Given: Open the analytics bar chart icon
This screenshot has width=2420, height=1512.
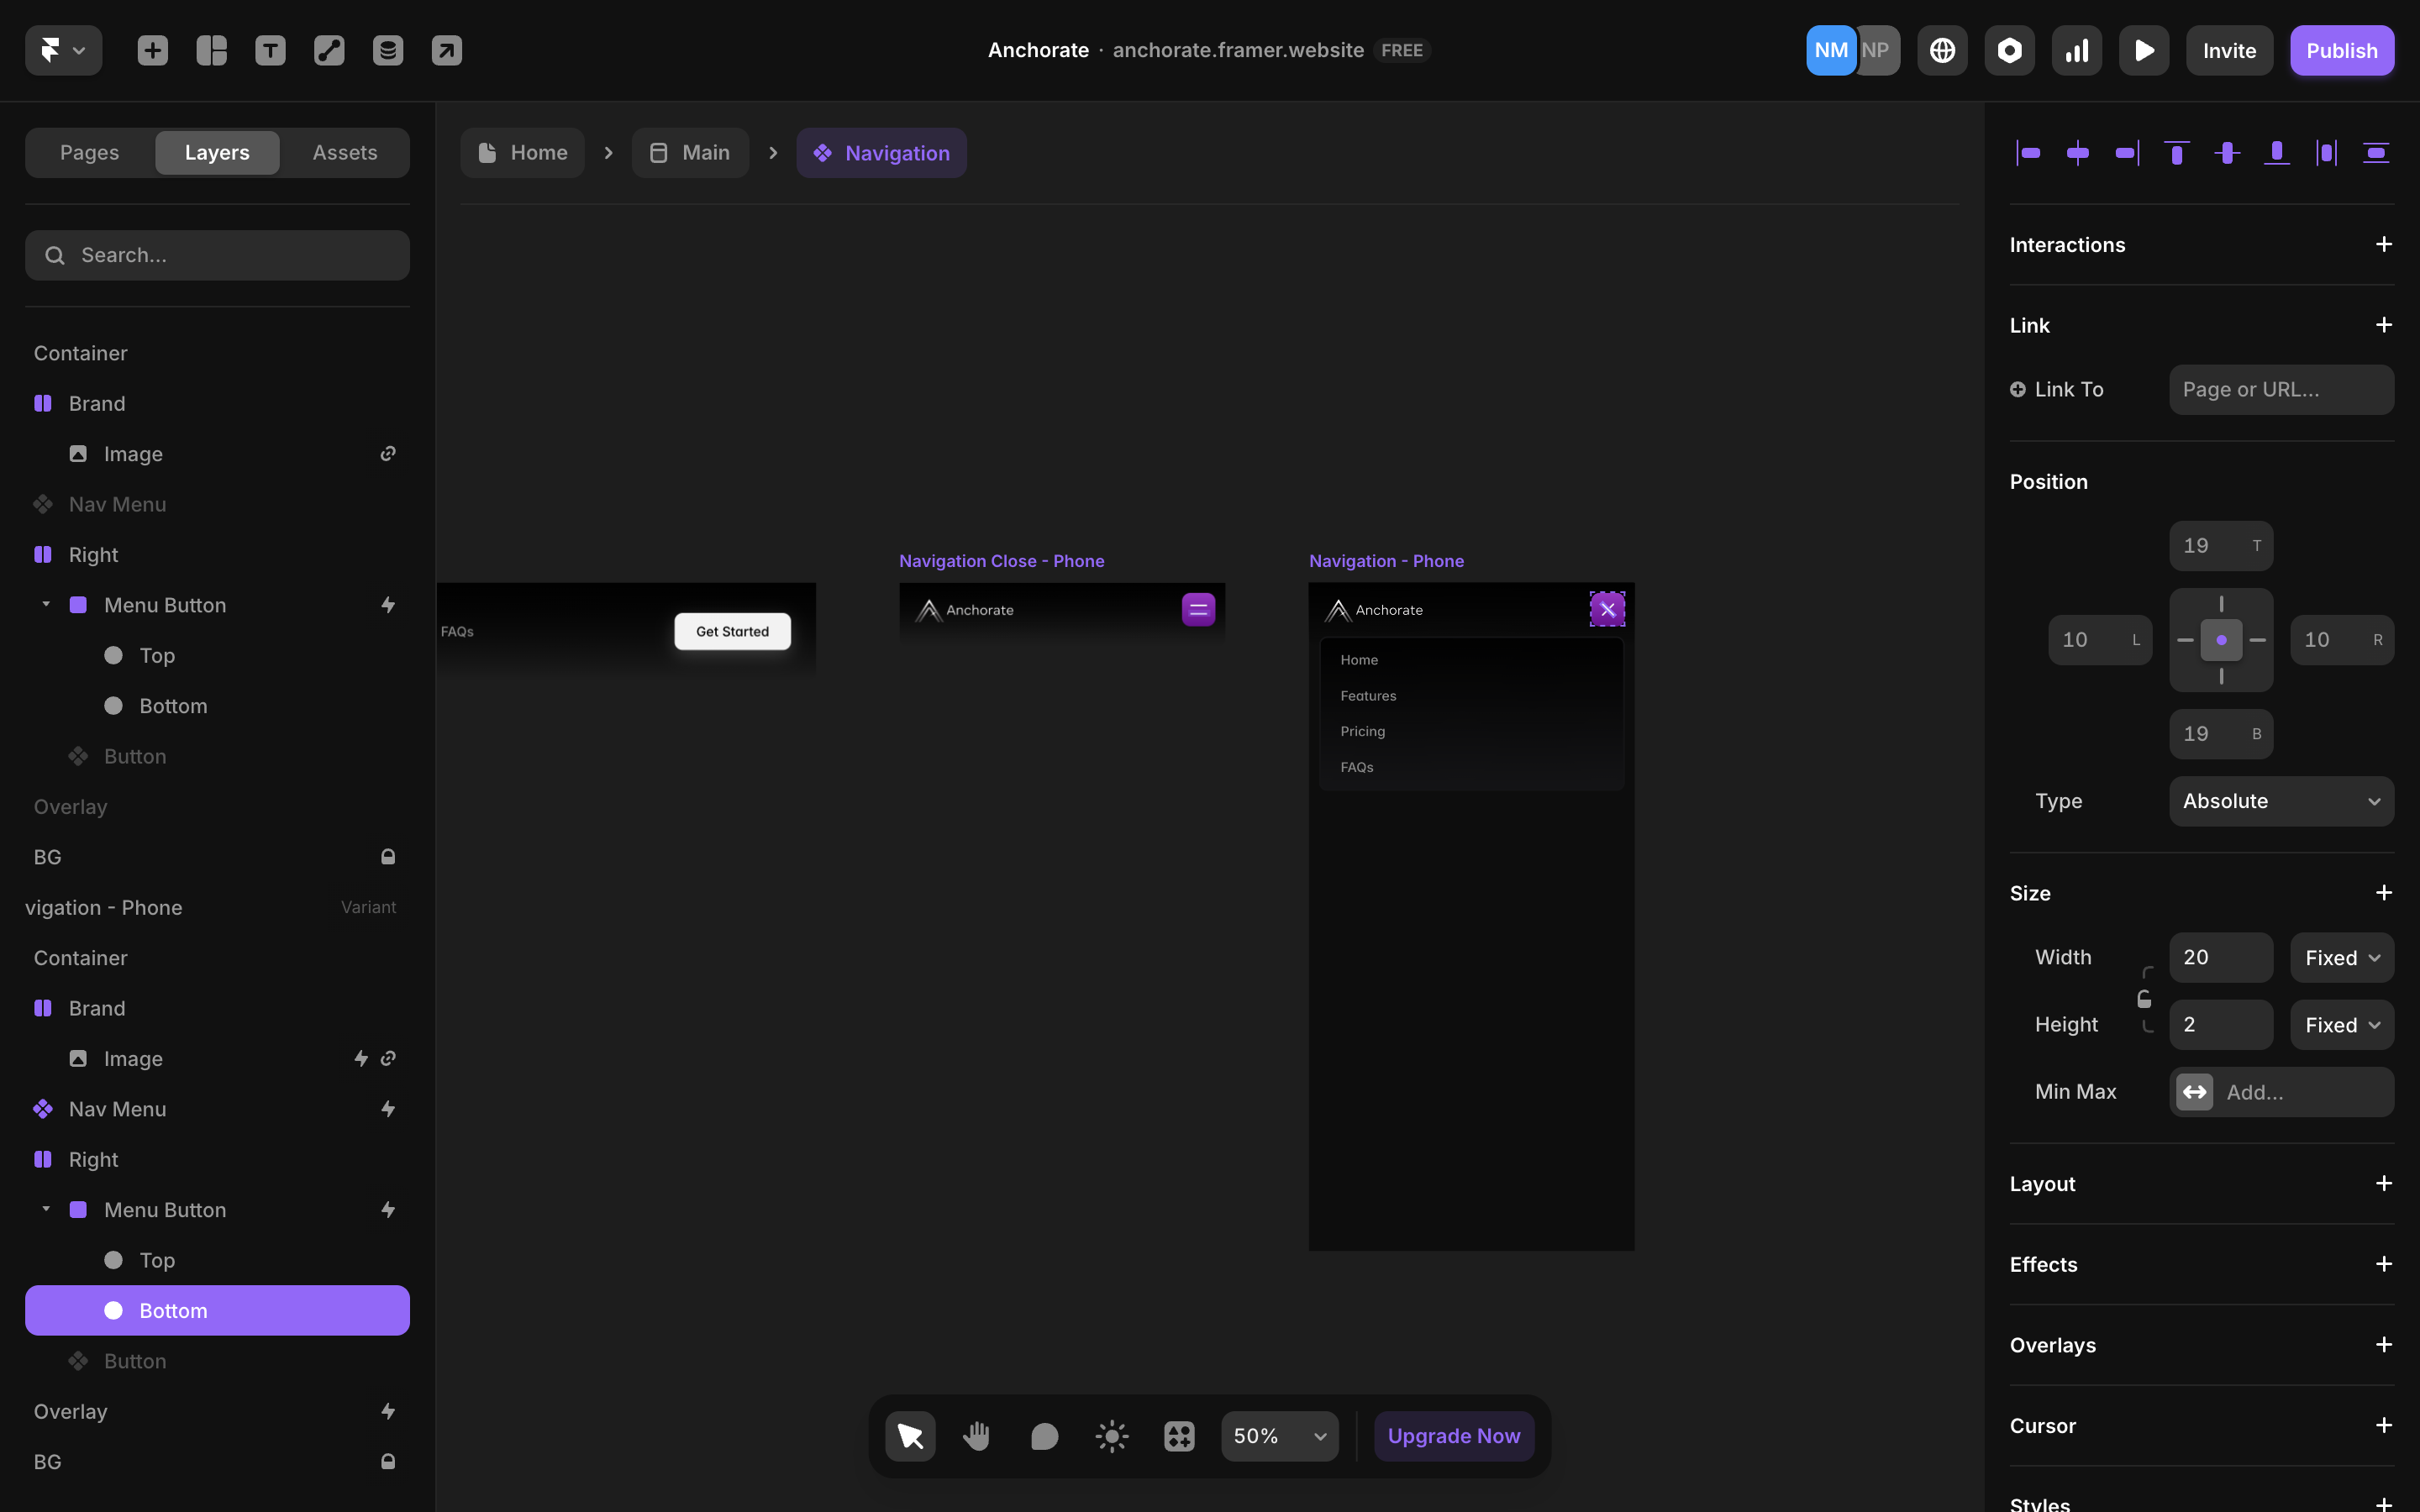Looking at the screenshot, I should coord(2076,50).
